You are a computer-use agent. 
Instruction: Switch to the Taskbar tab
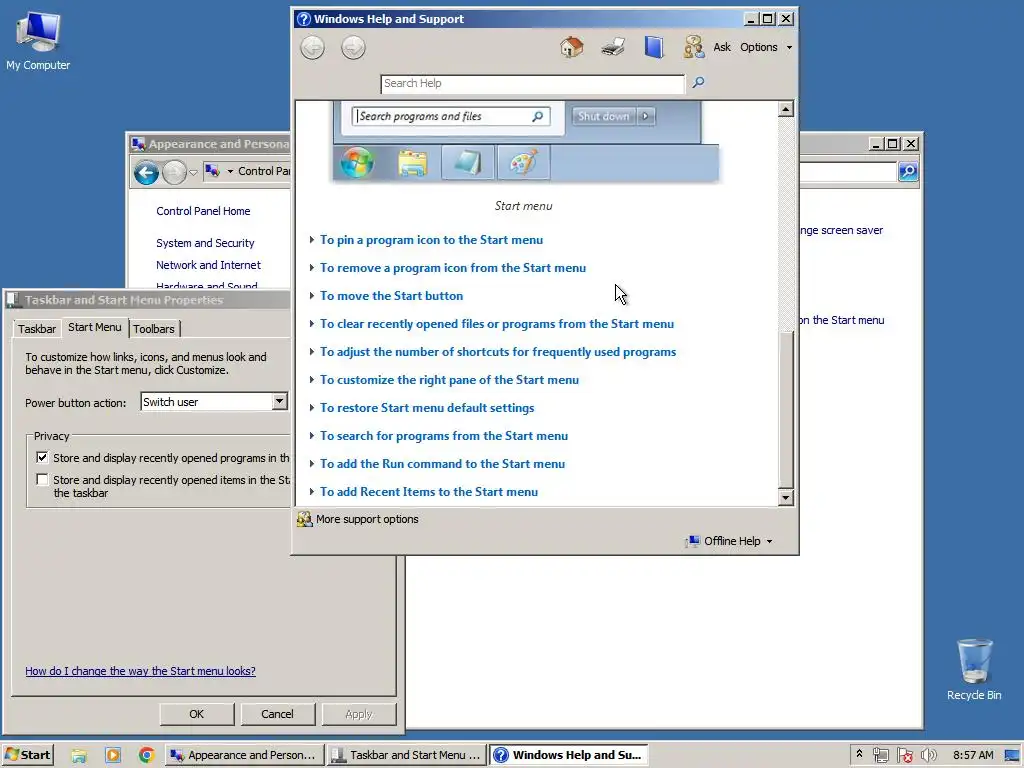37,328
